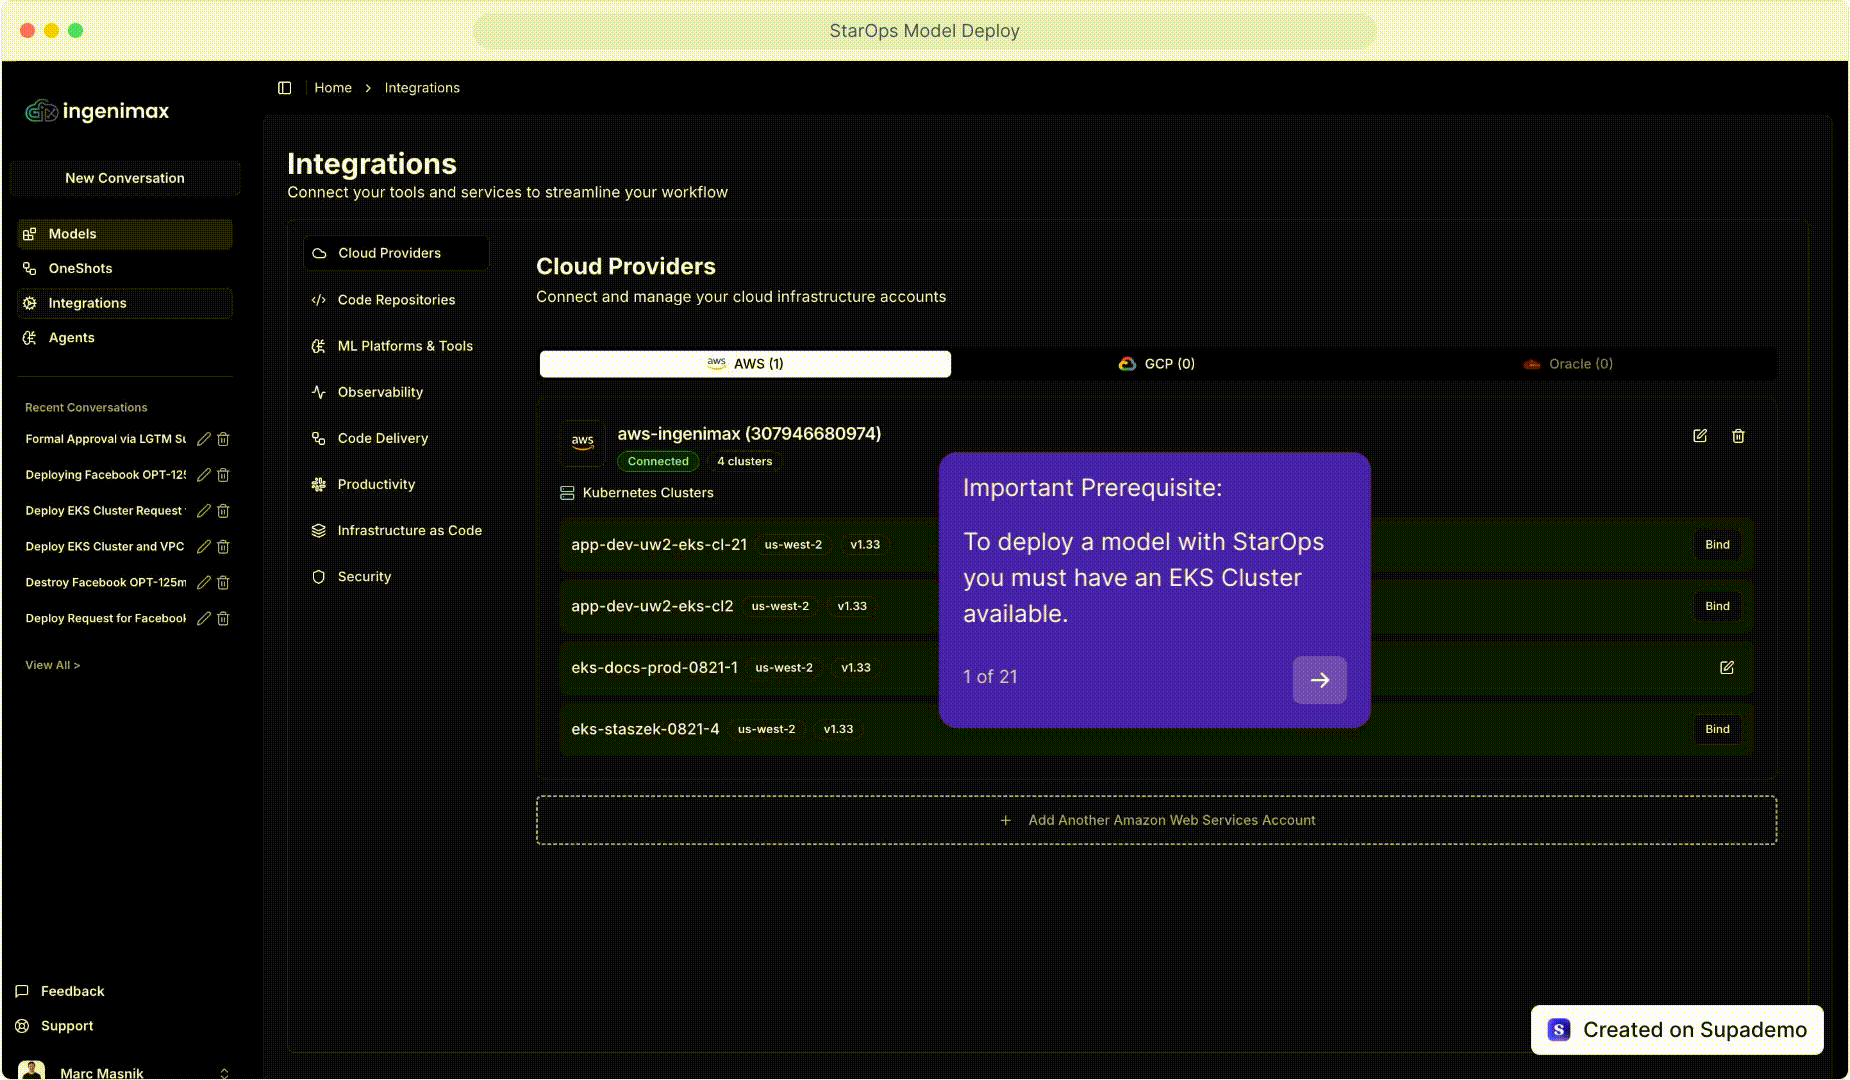The height and width of the screenshot is (1080, 1850).
Task: Click the Connected status badge
Action: 658,461
